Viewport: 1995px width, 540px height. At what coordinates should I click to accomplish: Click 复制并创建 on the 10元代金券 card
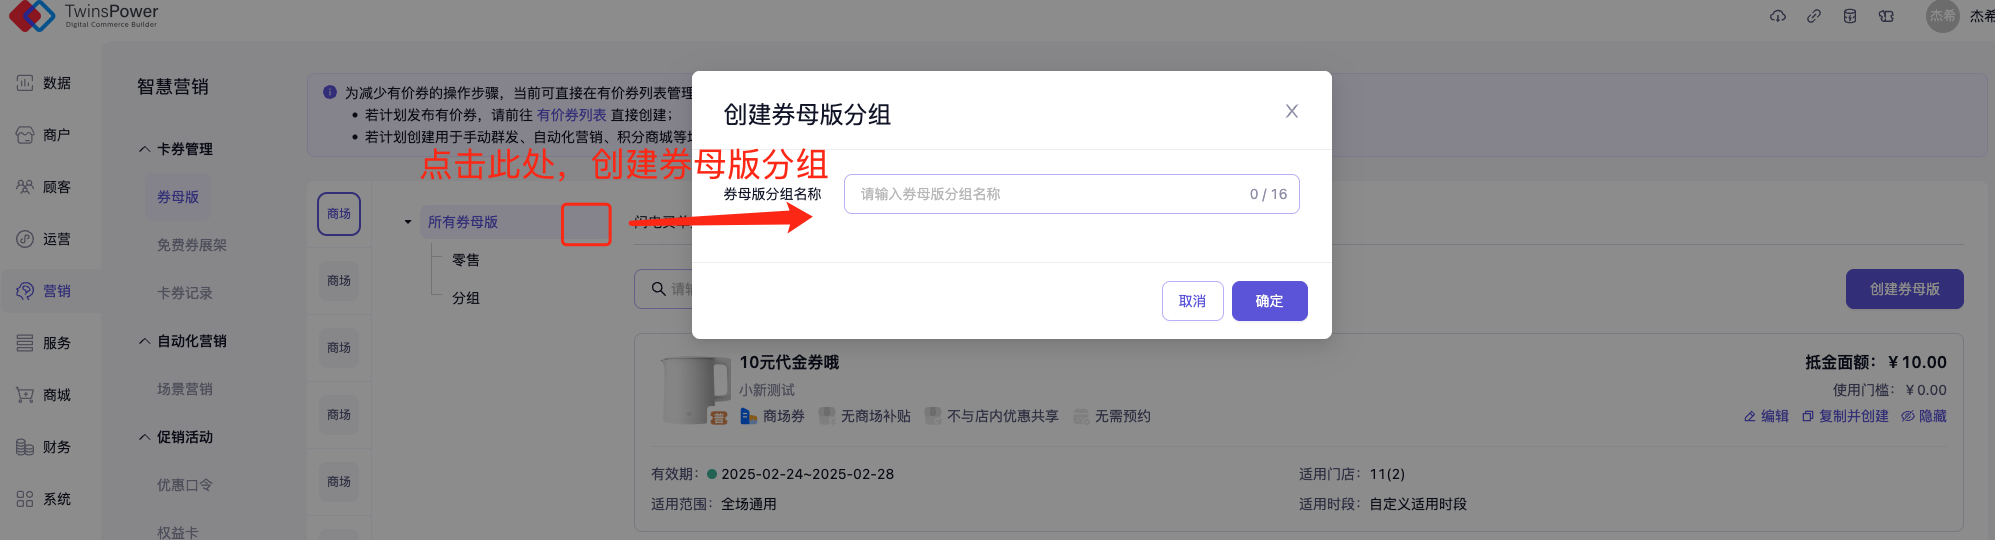(x=1845, y=416)
